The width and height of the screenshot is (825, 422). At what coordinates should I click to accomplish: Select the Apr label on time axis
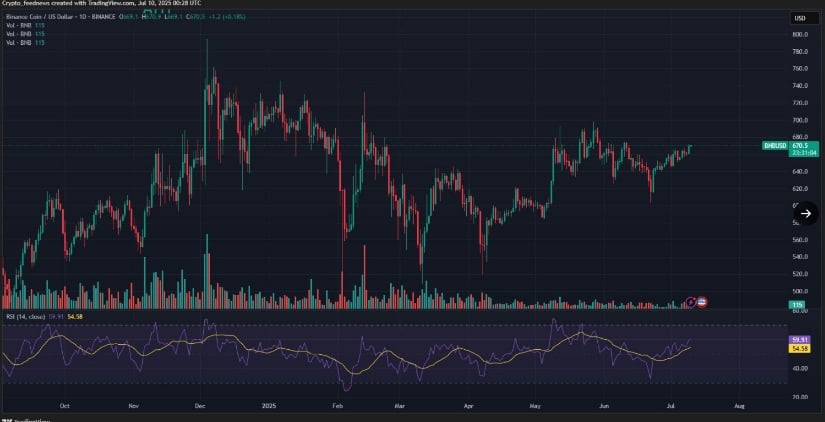(468, 406)
